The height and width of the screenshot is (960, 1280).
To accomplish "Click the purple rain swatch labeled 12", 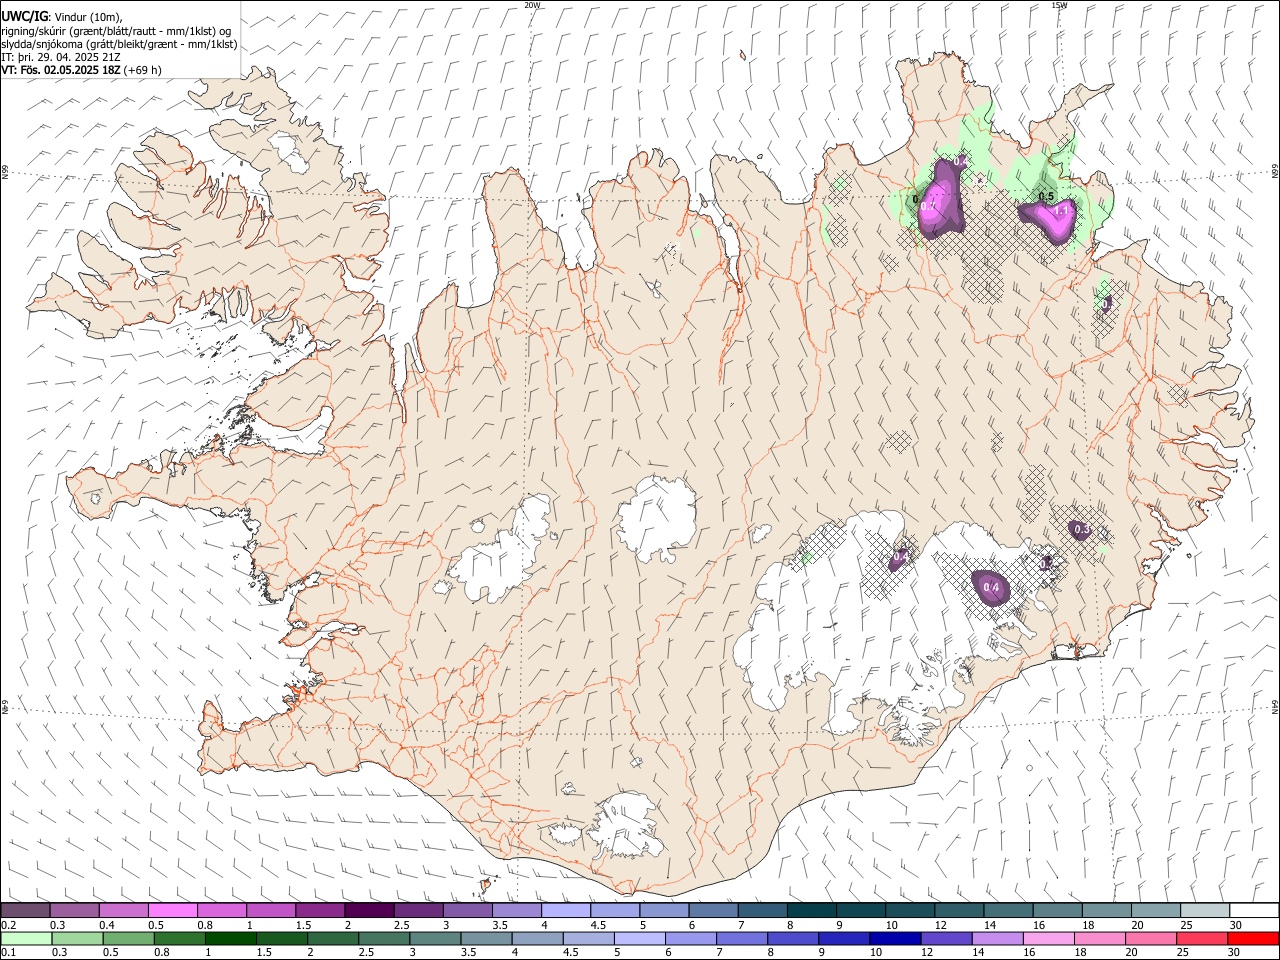I will pos(946,939).
